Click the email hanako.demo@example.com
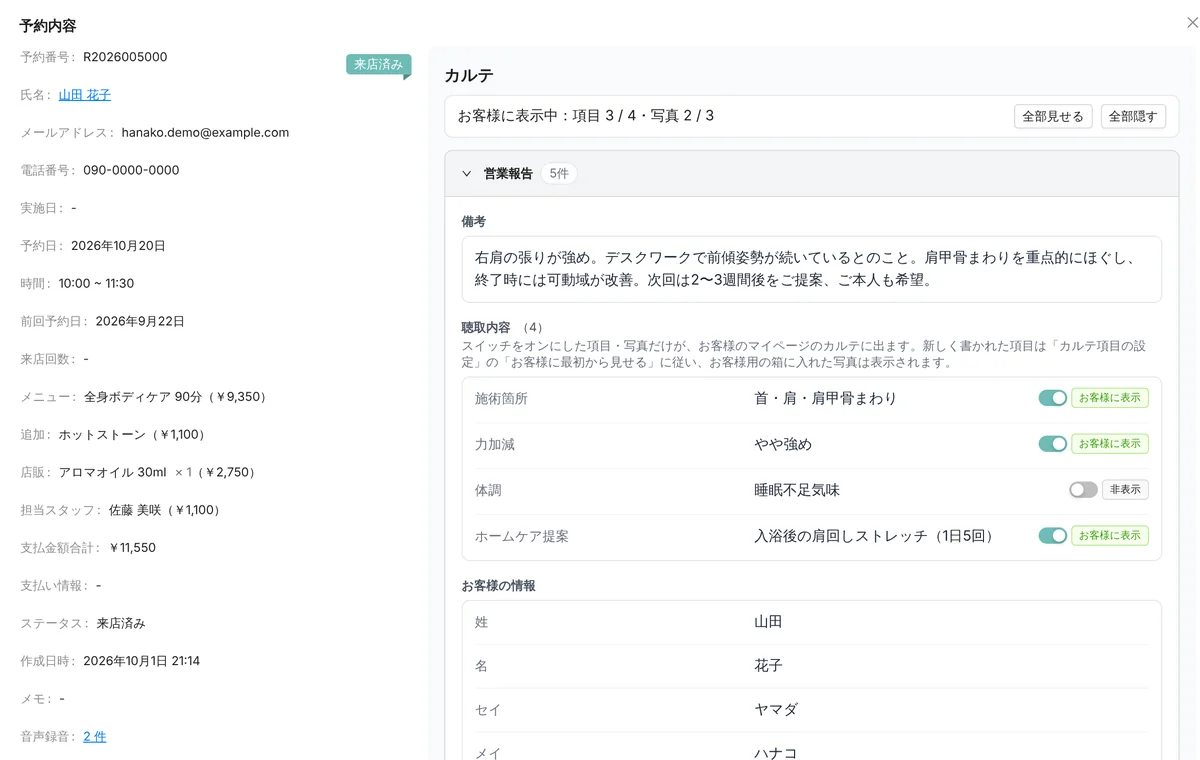This screenshot has width=1200, height=760. (205, 132)
